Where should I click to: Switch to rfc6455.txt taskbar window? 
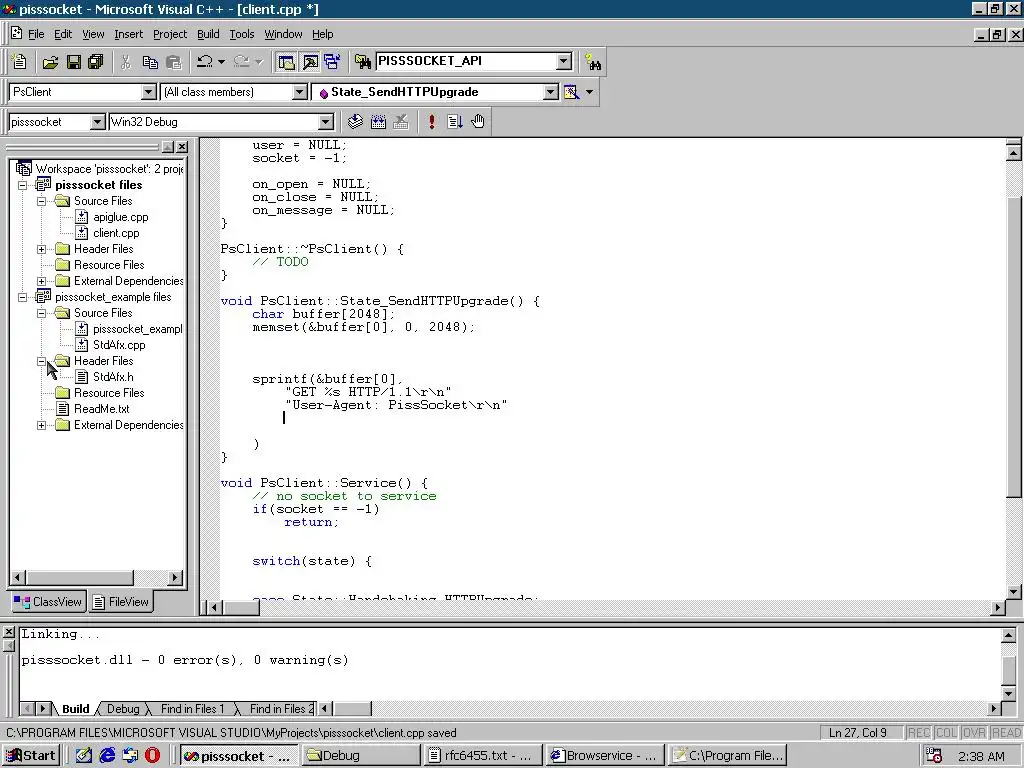coord(483,756)
